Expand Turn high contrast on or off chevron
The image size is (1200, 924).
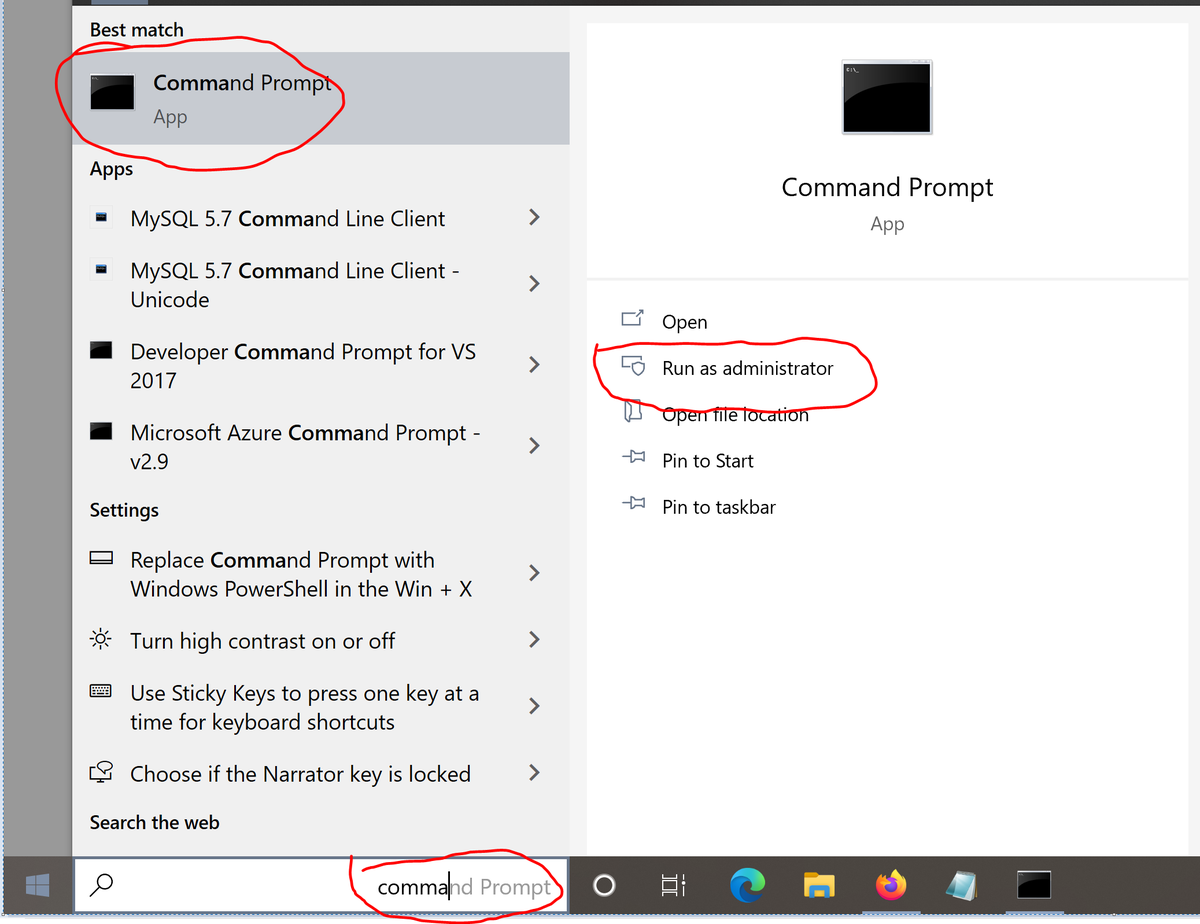click(x=534, y=639)
